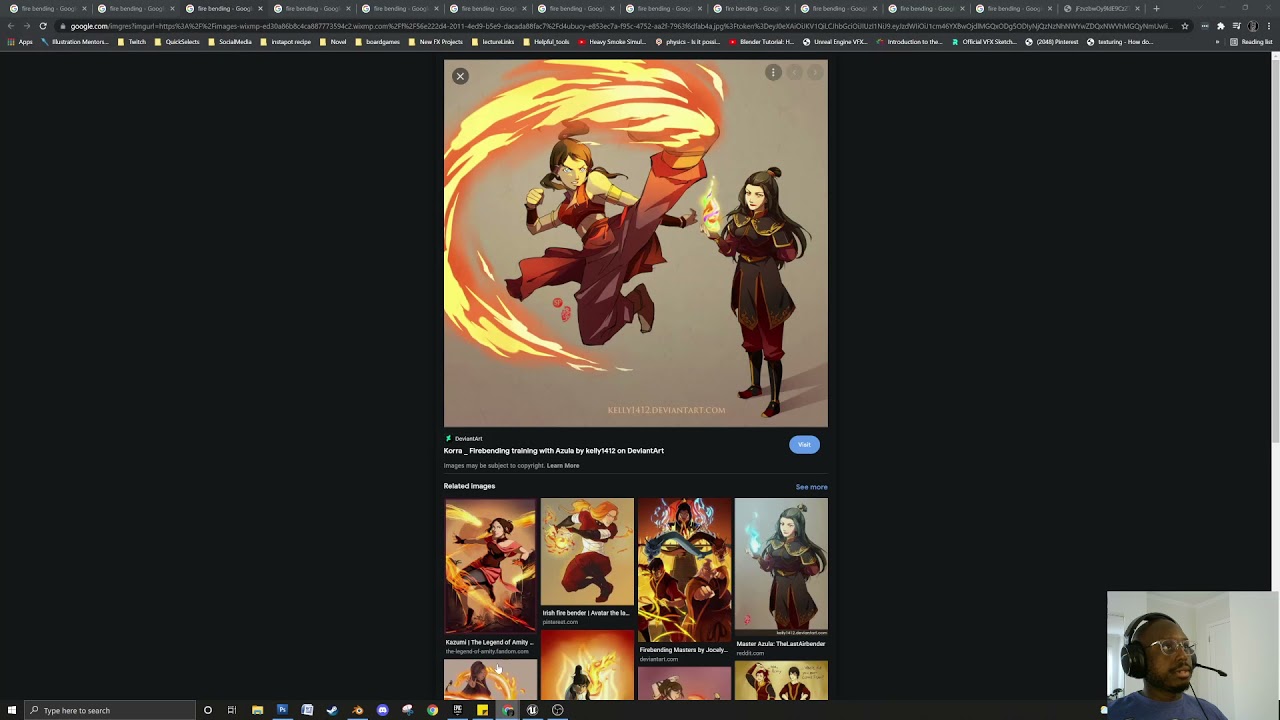Open the Firebending Masters related thumbnail
Image resolution: width=1280 pixels, height=720 pixels.
pos(685,571)
